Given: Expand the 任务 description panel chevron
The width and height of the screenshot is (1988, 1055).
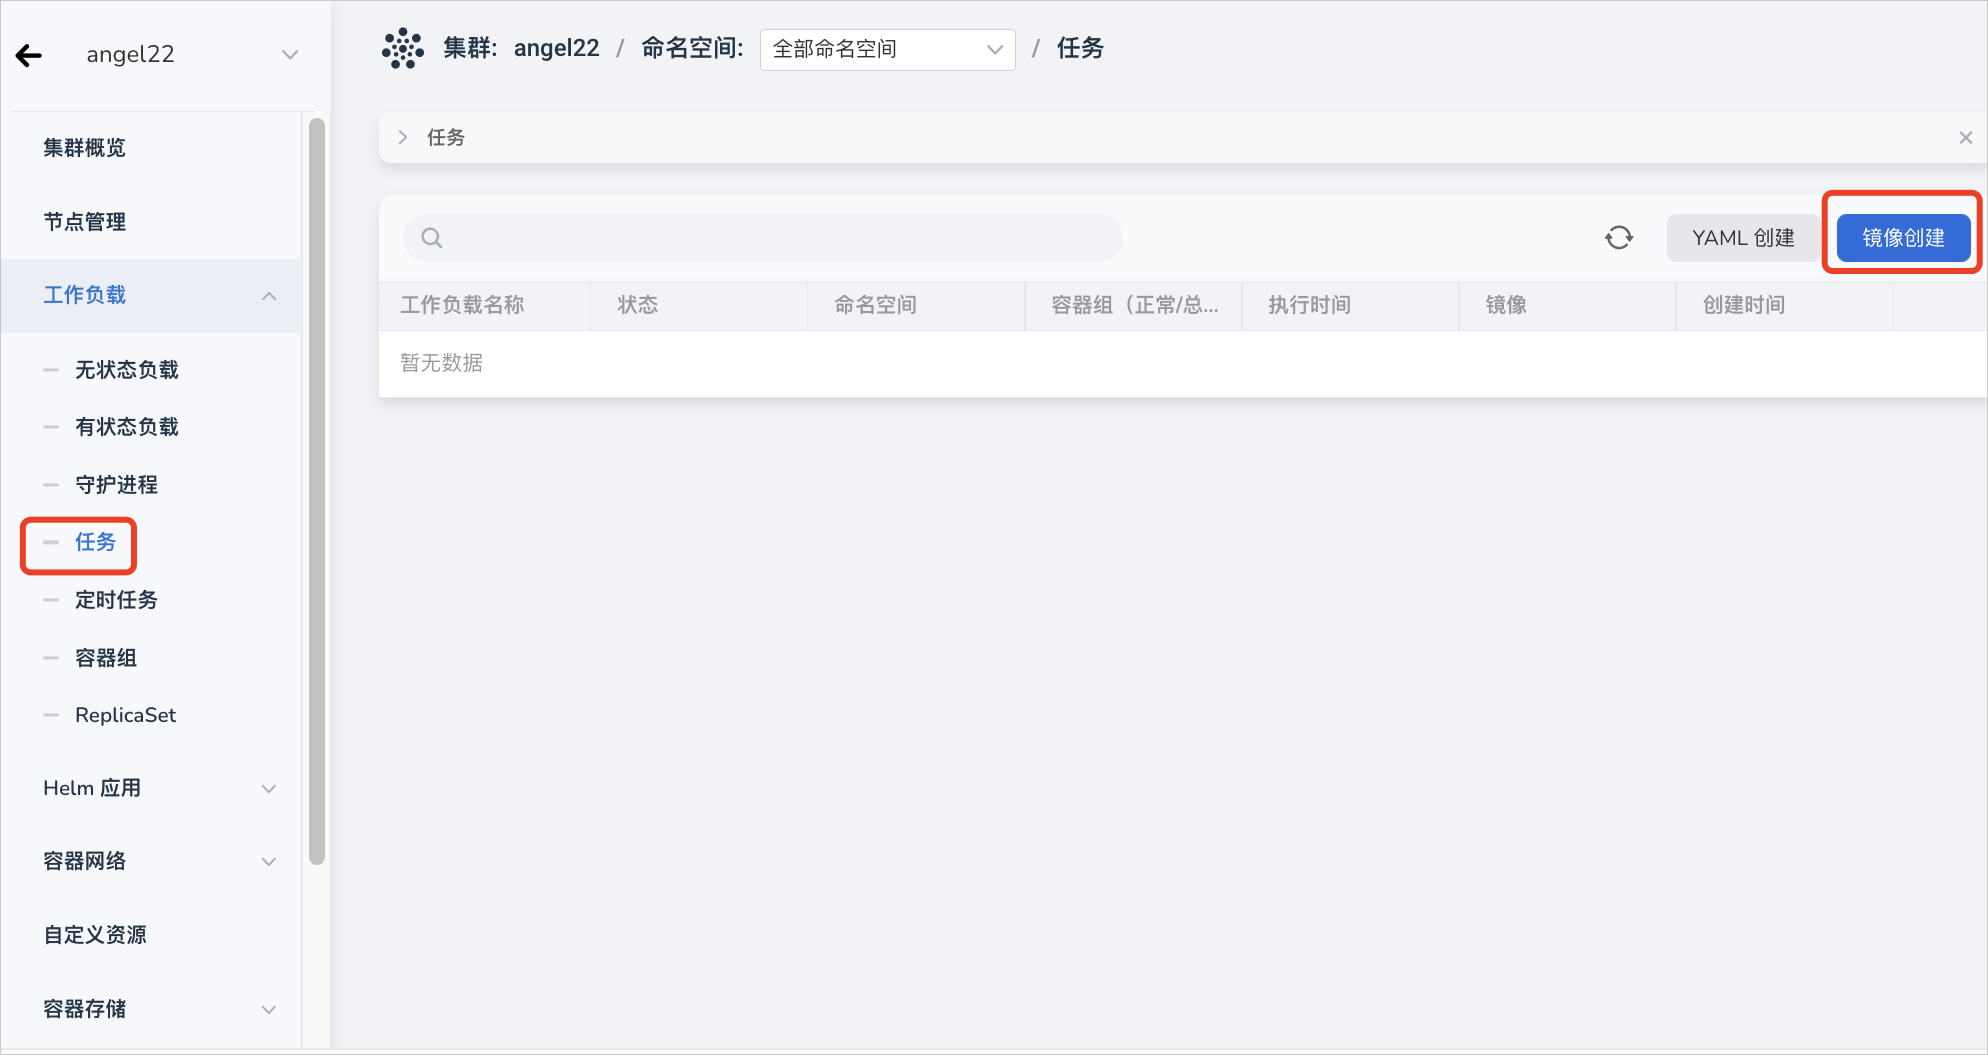Looking at the screenshot, I should [403, 137].
